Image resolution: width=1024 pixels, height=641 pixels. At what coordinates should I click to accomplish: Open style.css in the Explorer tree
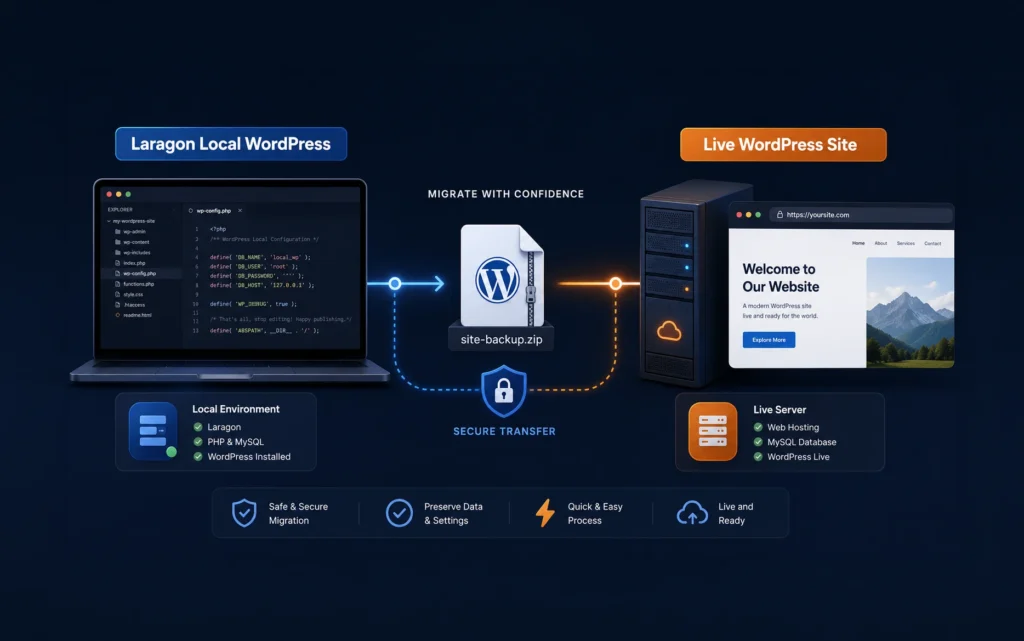coord(129,294)
